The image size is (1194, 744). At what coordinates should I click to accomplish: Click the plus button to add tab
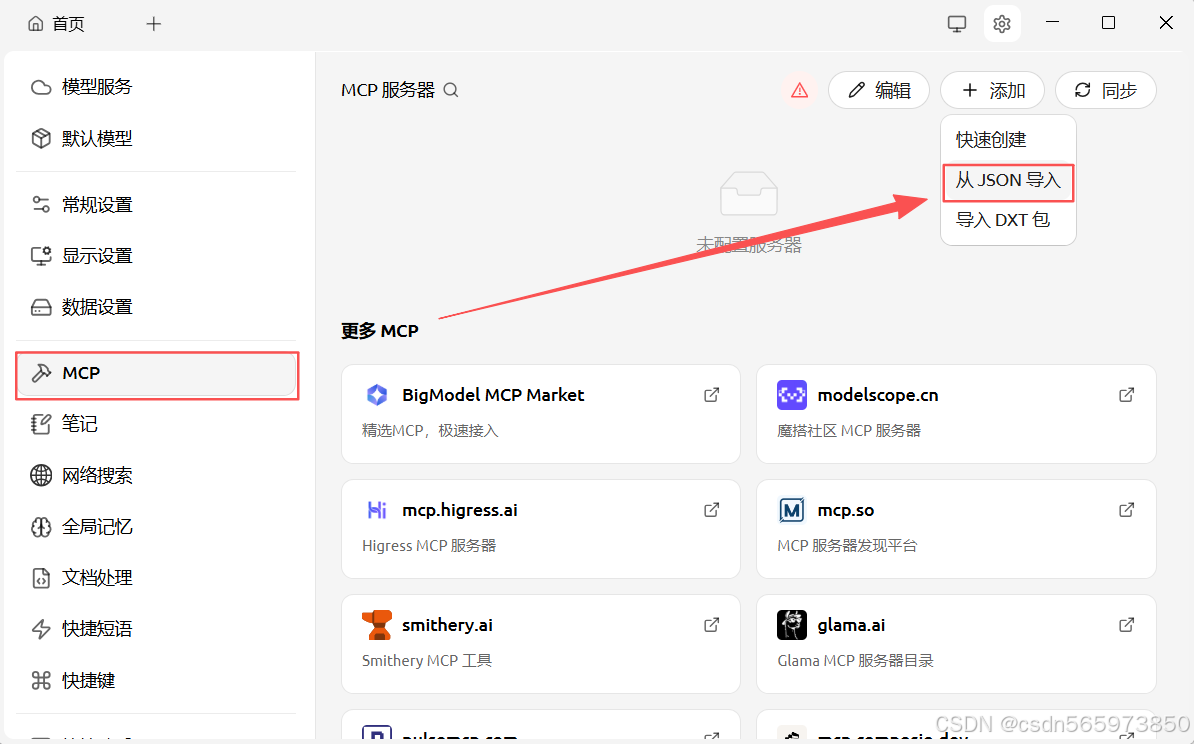tap(154, 24)
